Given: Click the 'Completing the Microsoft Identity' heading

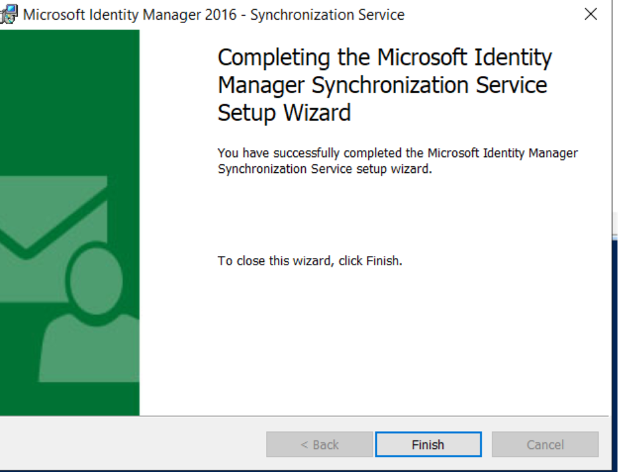Looking at the screenshot, I should 384,85.
